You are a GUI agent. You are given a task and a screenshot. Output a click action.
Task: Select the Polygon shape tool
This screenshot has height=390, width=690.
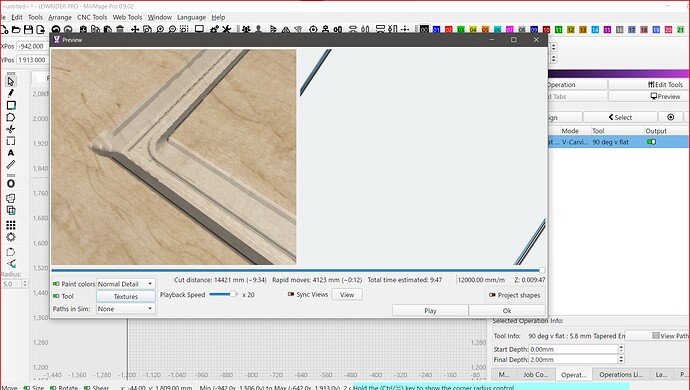coord(11,117)
